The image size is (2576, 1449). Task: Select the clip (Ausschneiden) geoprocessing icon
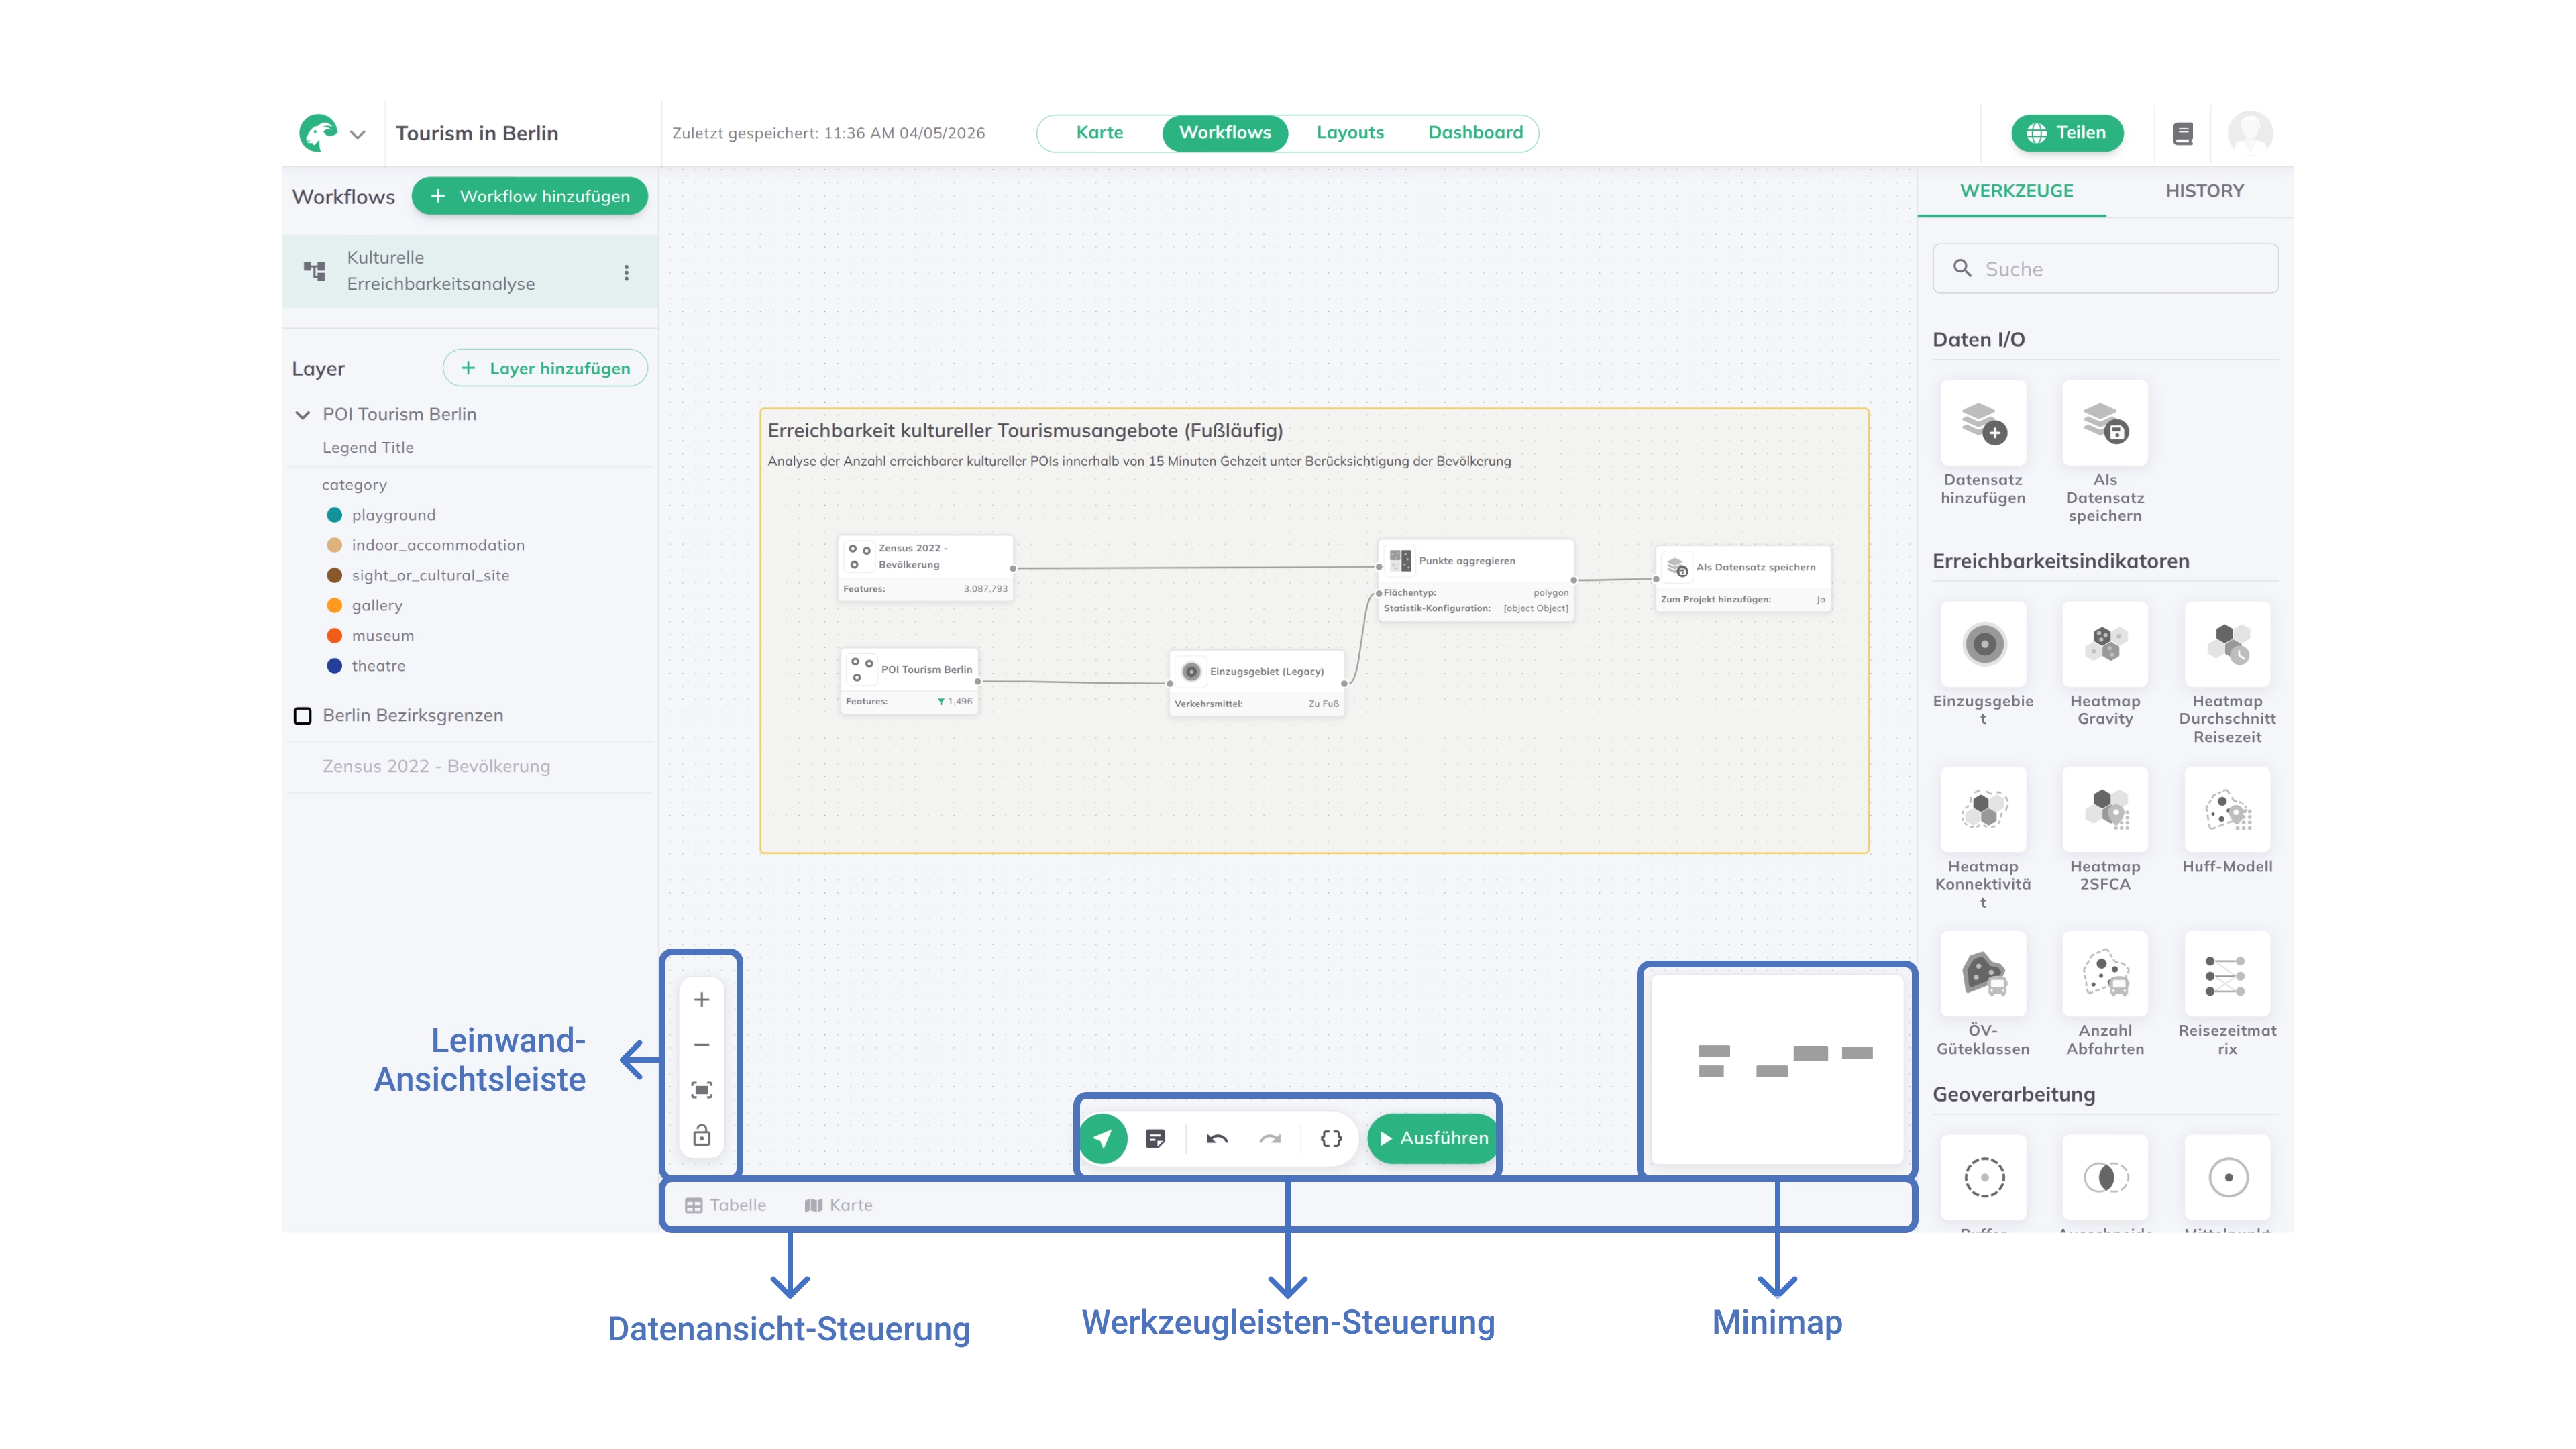pos(2104,1177)
